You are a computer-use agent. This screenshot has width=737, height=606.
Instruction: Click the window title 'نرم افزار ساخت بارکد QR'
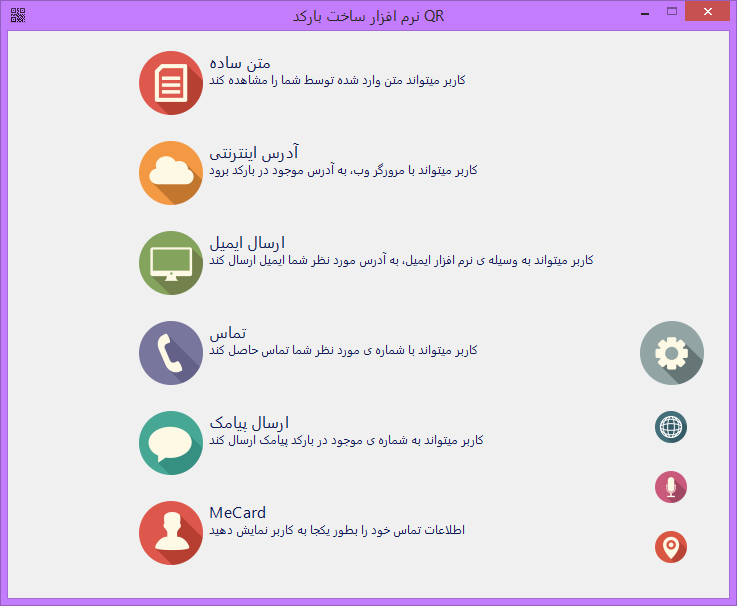point(368,16)
